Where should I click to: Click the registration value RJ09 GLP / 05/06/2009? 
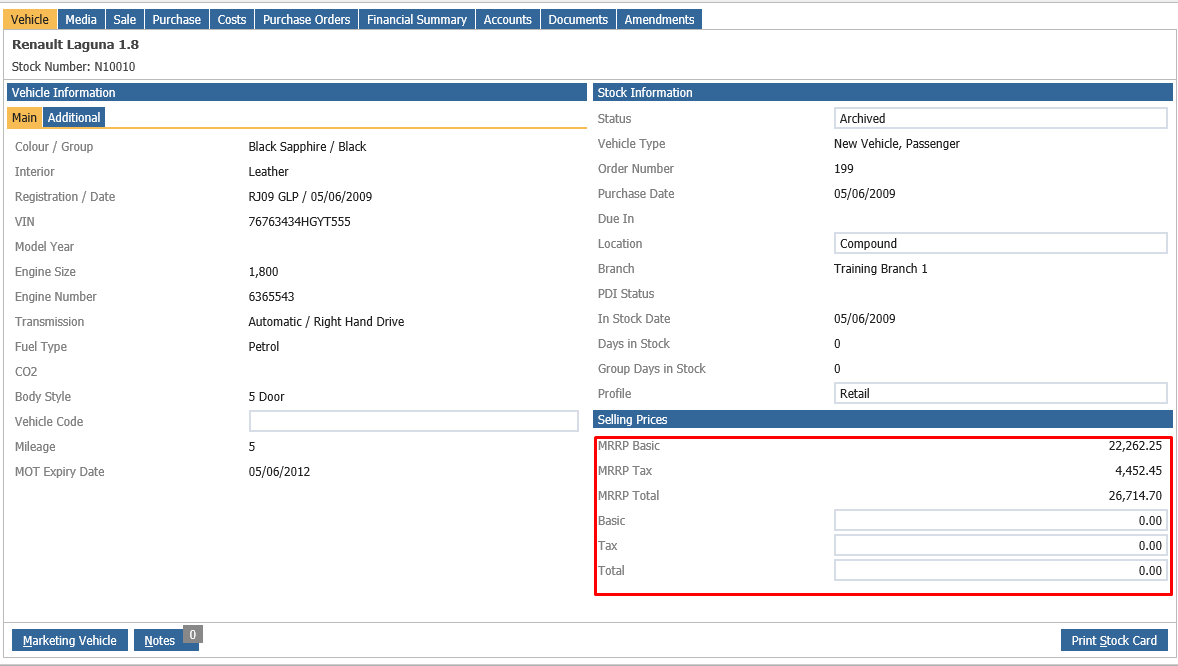[310, 197]
